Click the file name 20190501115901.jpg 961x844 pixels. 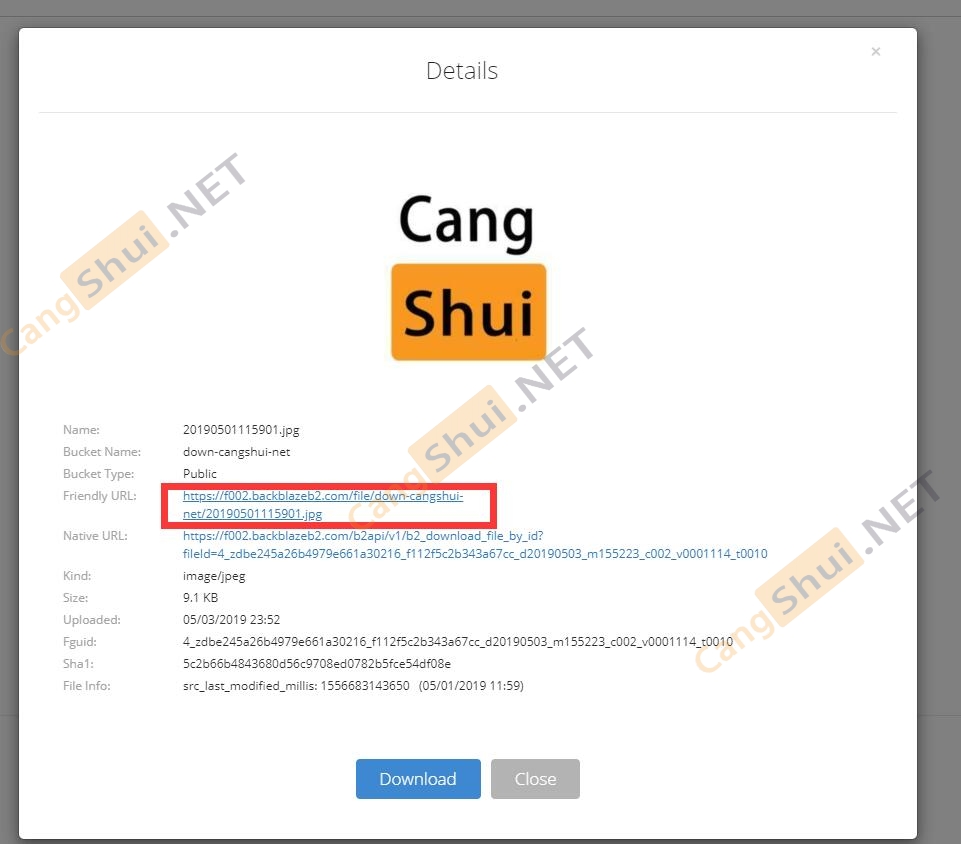(x=241, y=430)
